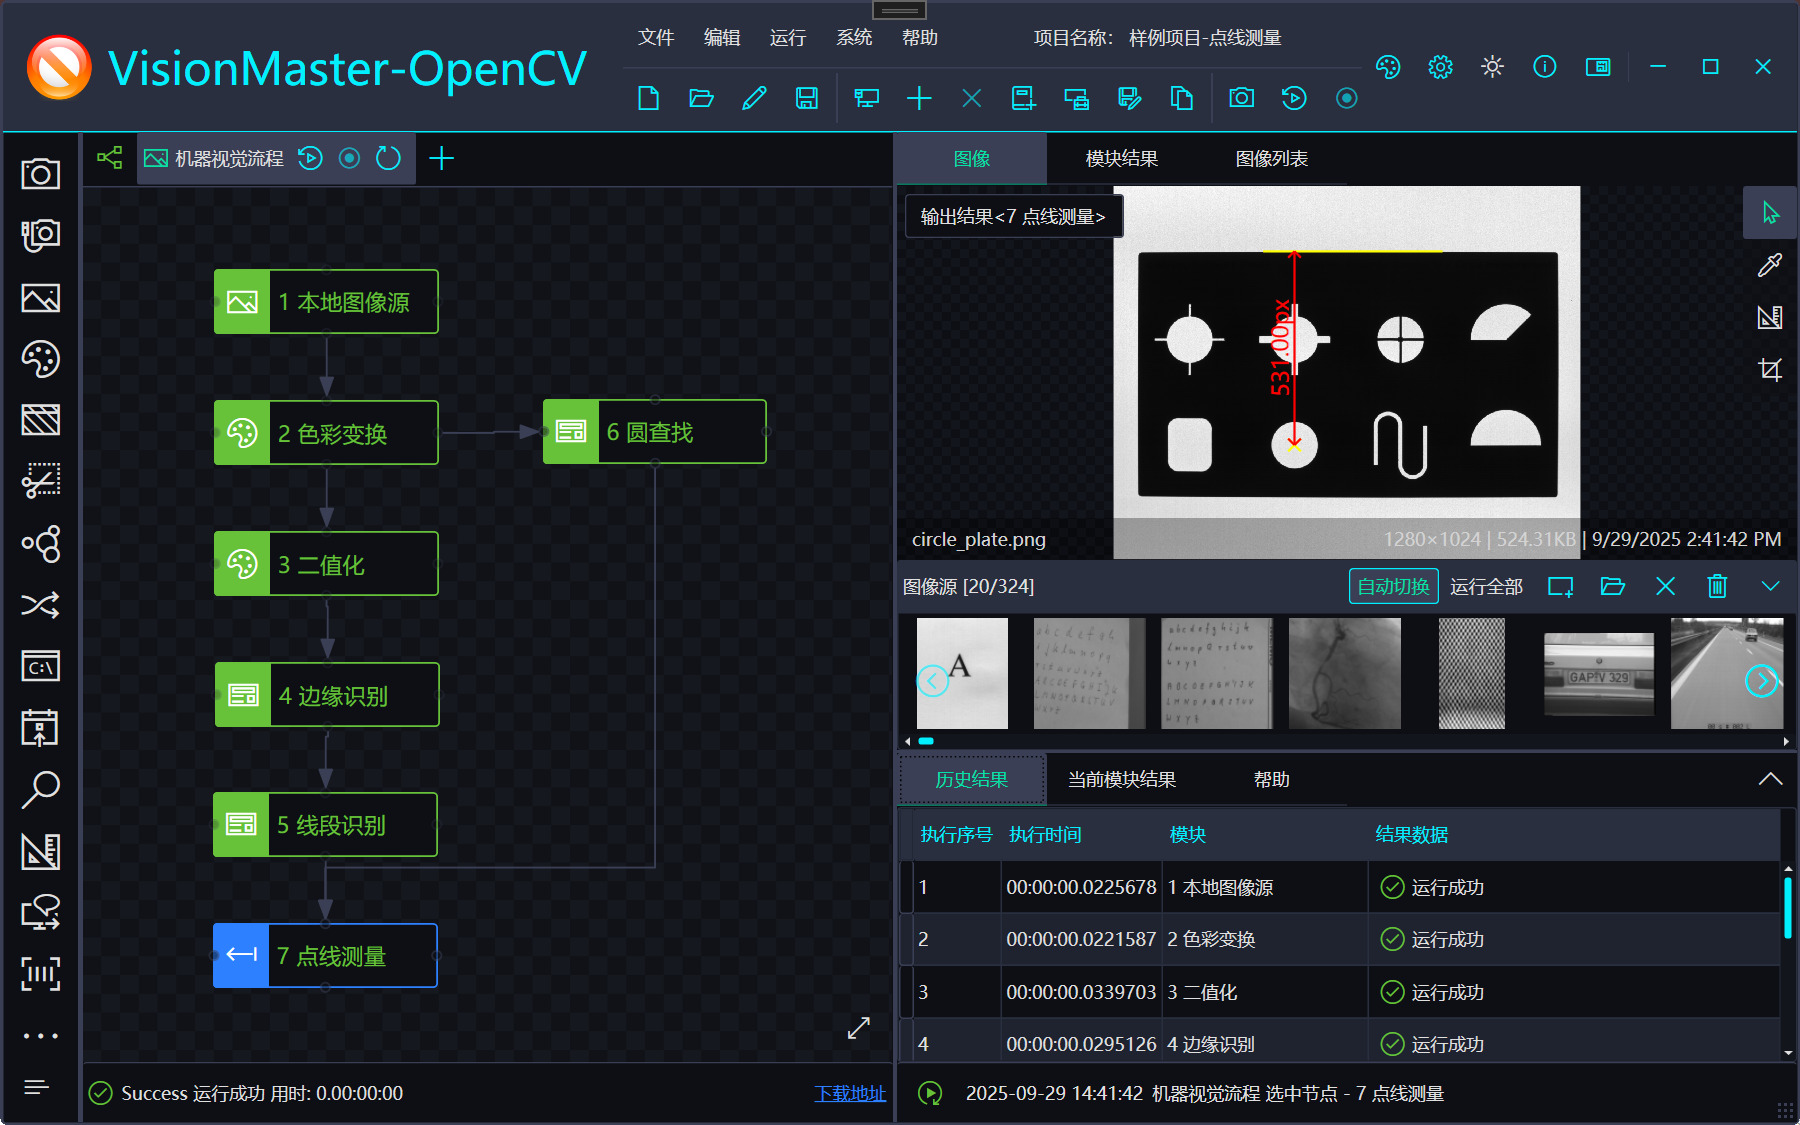Image resolution: width=1800 pixels, height=1125 pixels.
Task: Select node 1 本地图像源
Action: pos(326,302)
